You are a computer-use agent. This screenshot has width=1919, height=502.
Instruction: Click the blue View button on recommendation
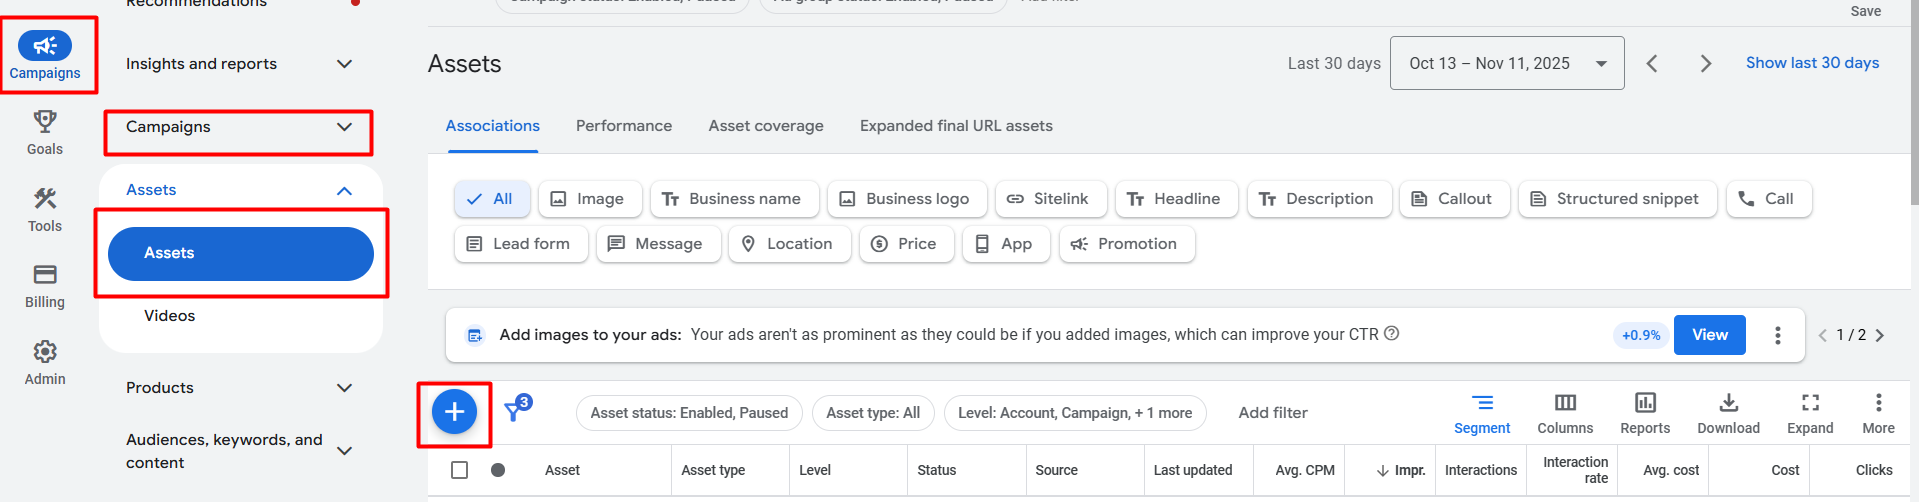pos(1709,335)
